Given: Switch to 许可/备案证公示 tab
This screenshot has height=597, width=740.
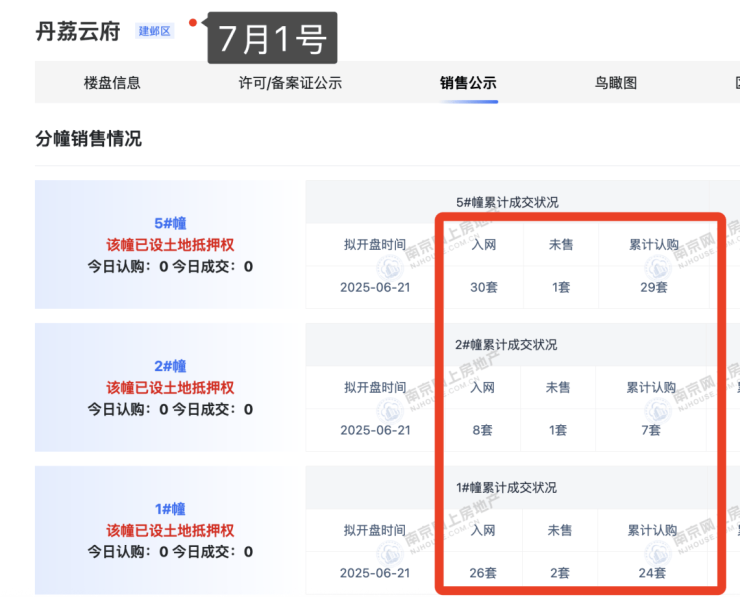Looking at the screenshot, I should point(290,83).
